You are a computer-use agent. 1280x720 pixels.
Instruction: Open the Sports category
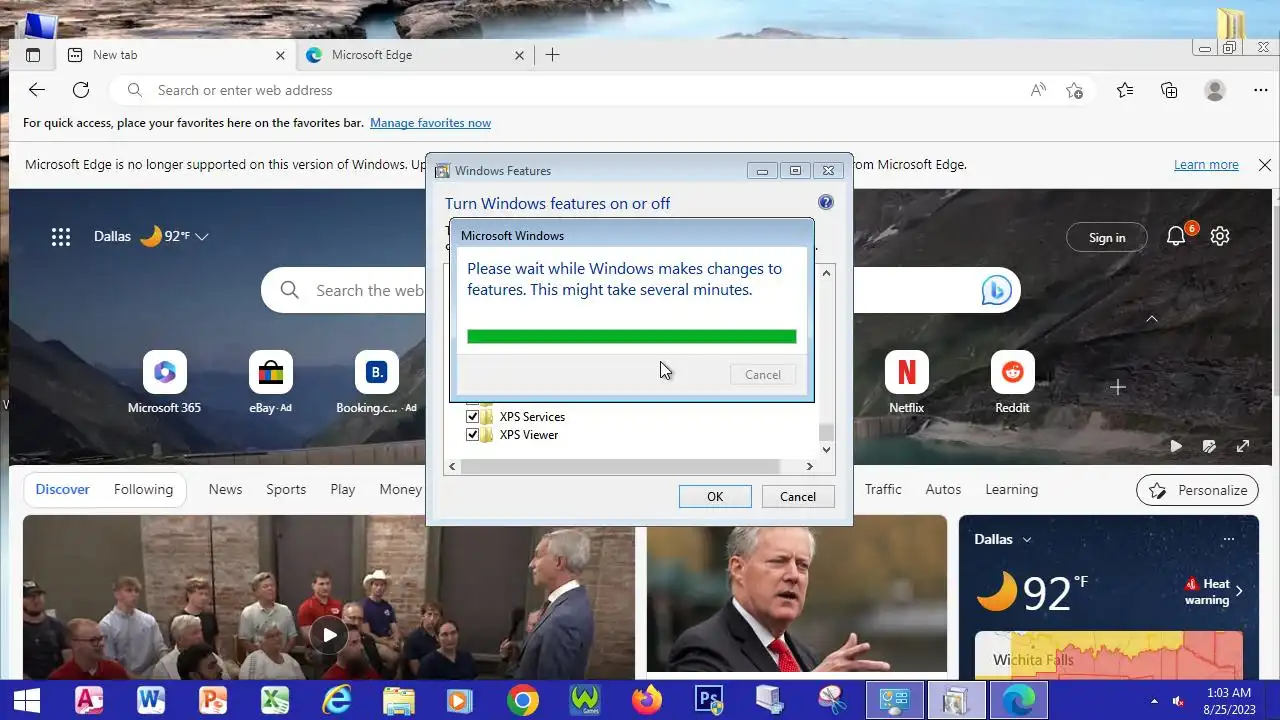click(286, 489)
